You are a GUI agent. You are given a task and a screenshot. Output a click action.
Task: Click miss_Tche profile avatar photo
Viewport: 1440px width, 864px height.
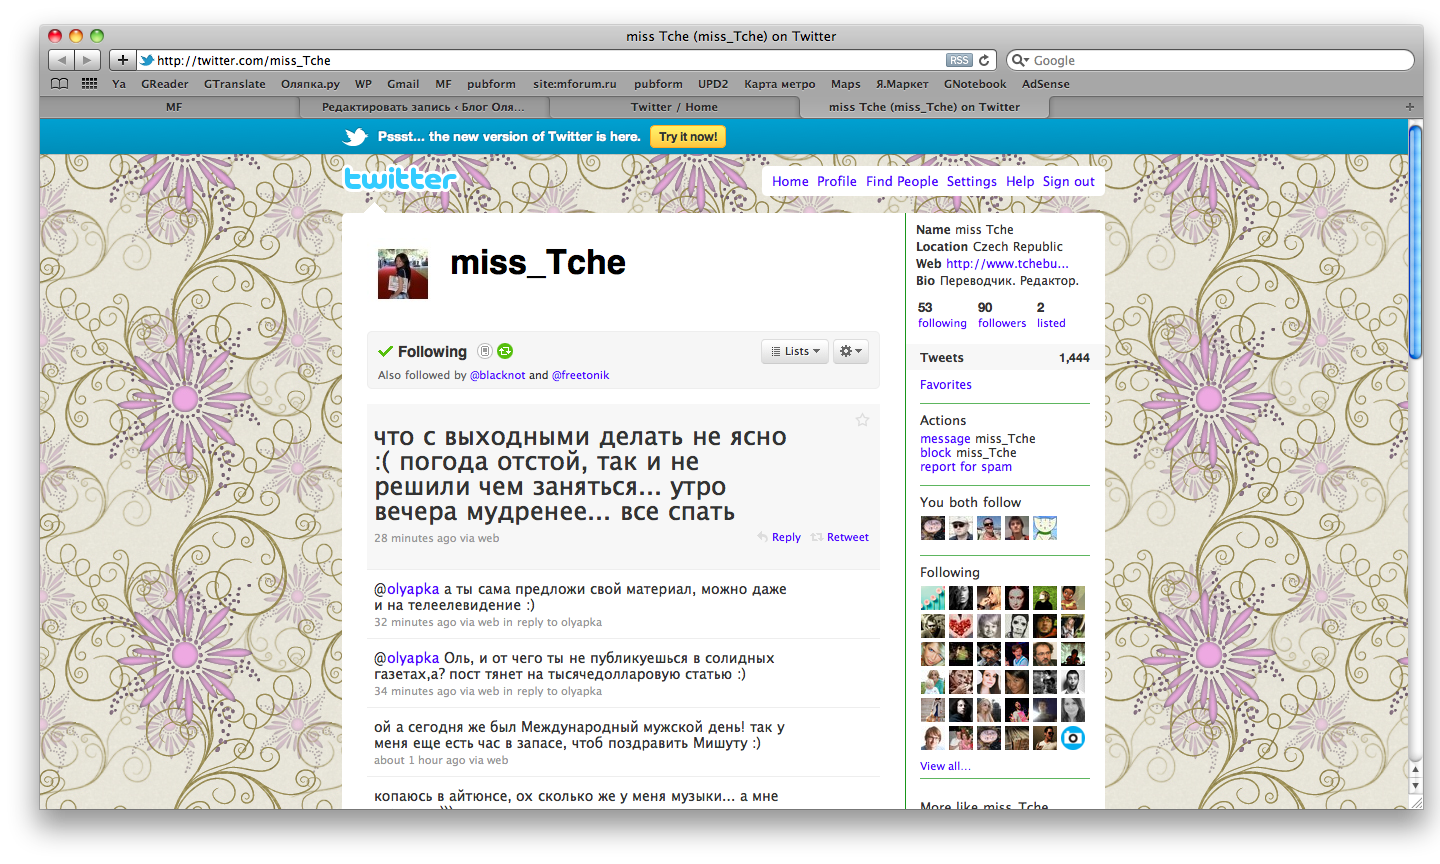pyautogui.click(x=403, y=274)
